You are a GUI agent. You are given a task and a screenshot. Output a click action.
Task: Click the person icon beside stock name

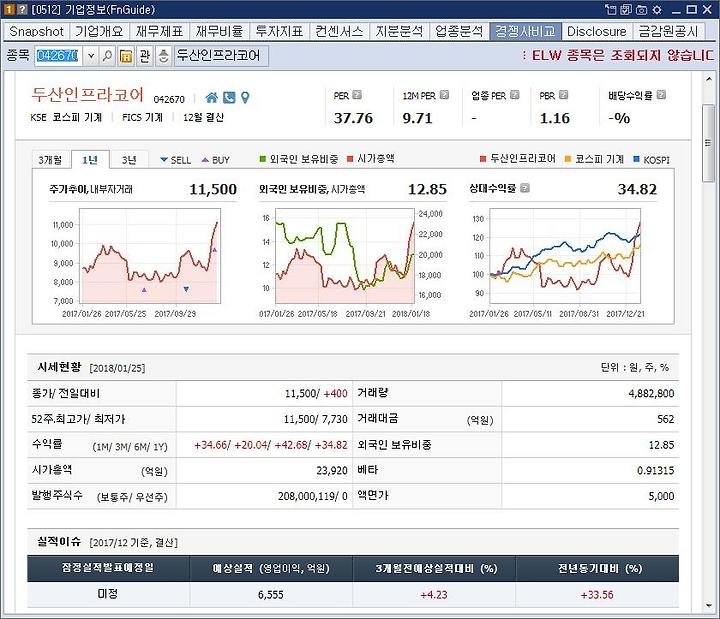pyautogui.click(x=163, y=56)
